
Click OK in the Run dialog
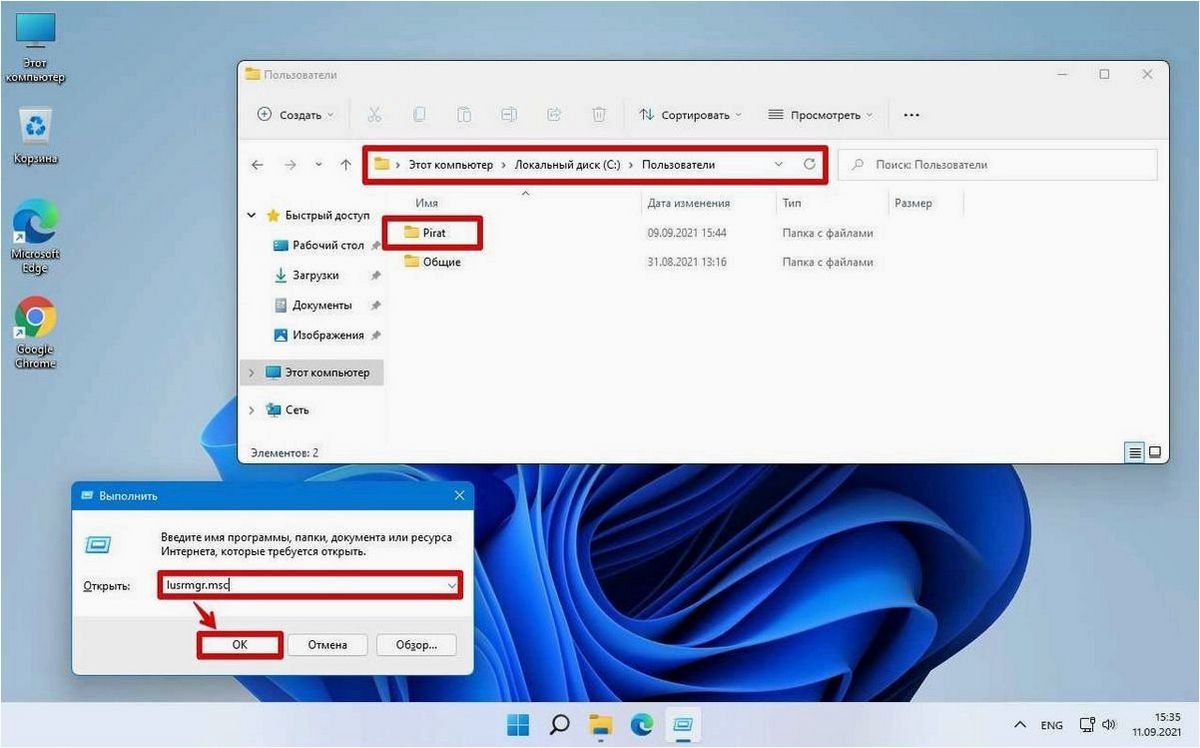click(x=240, y=645)
